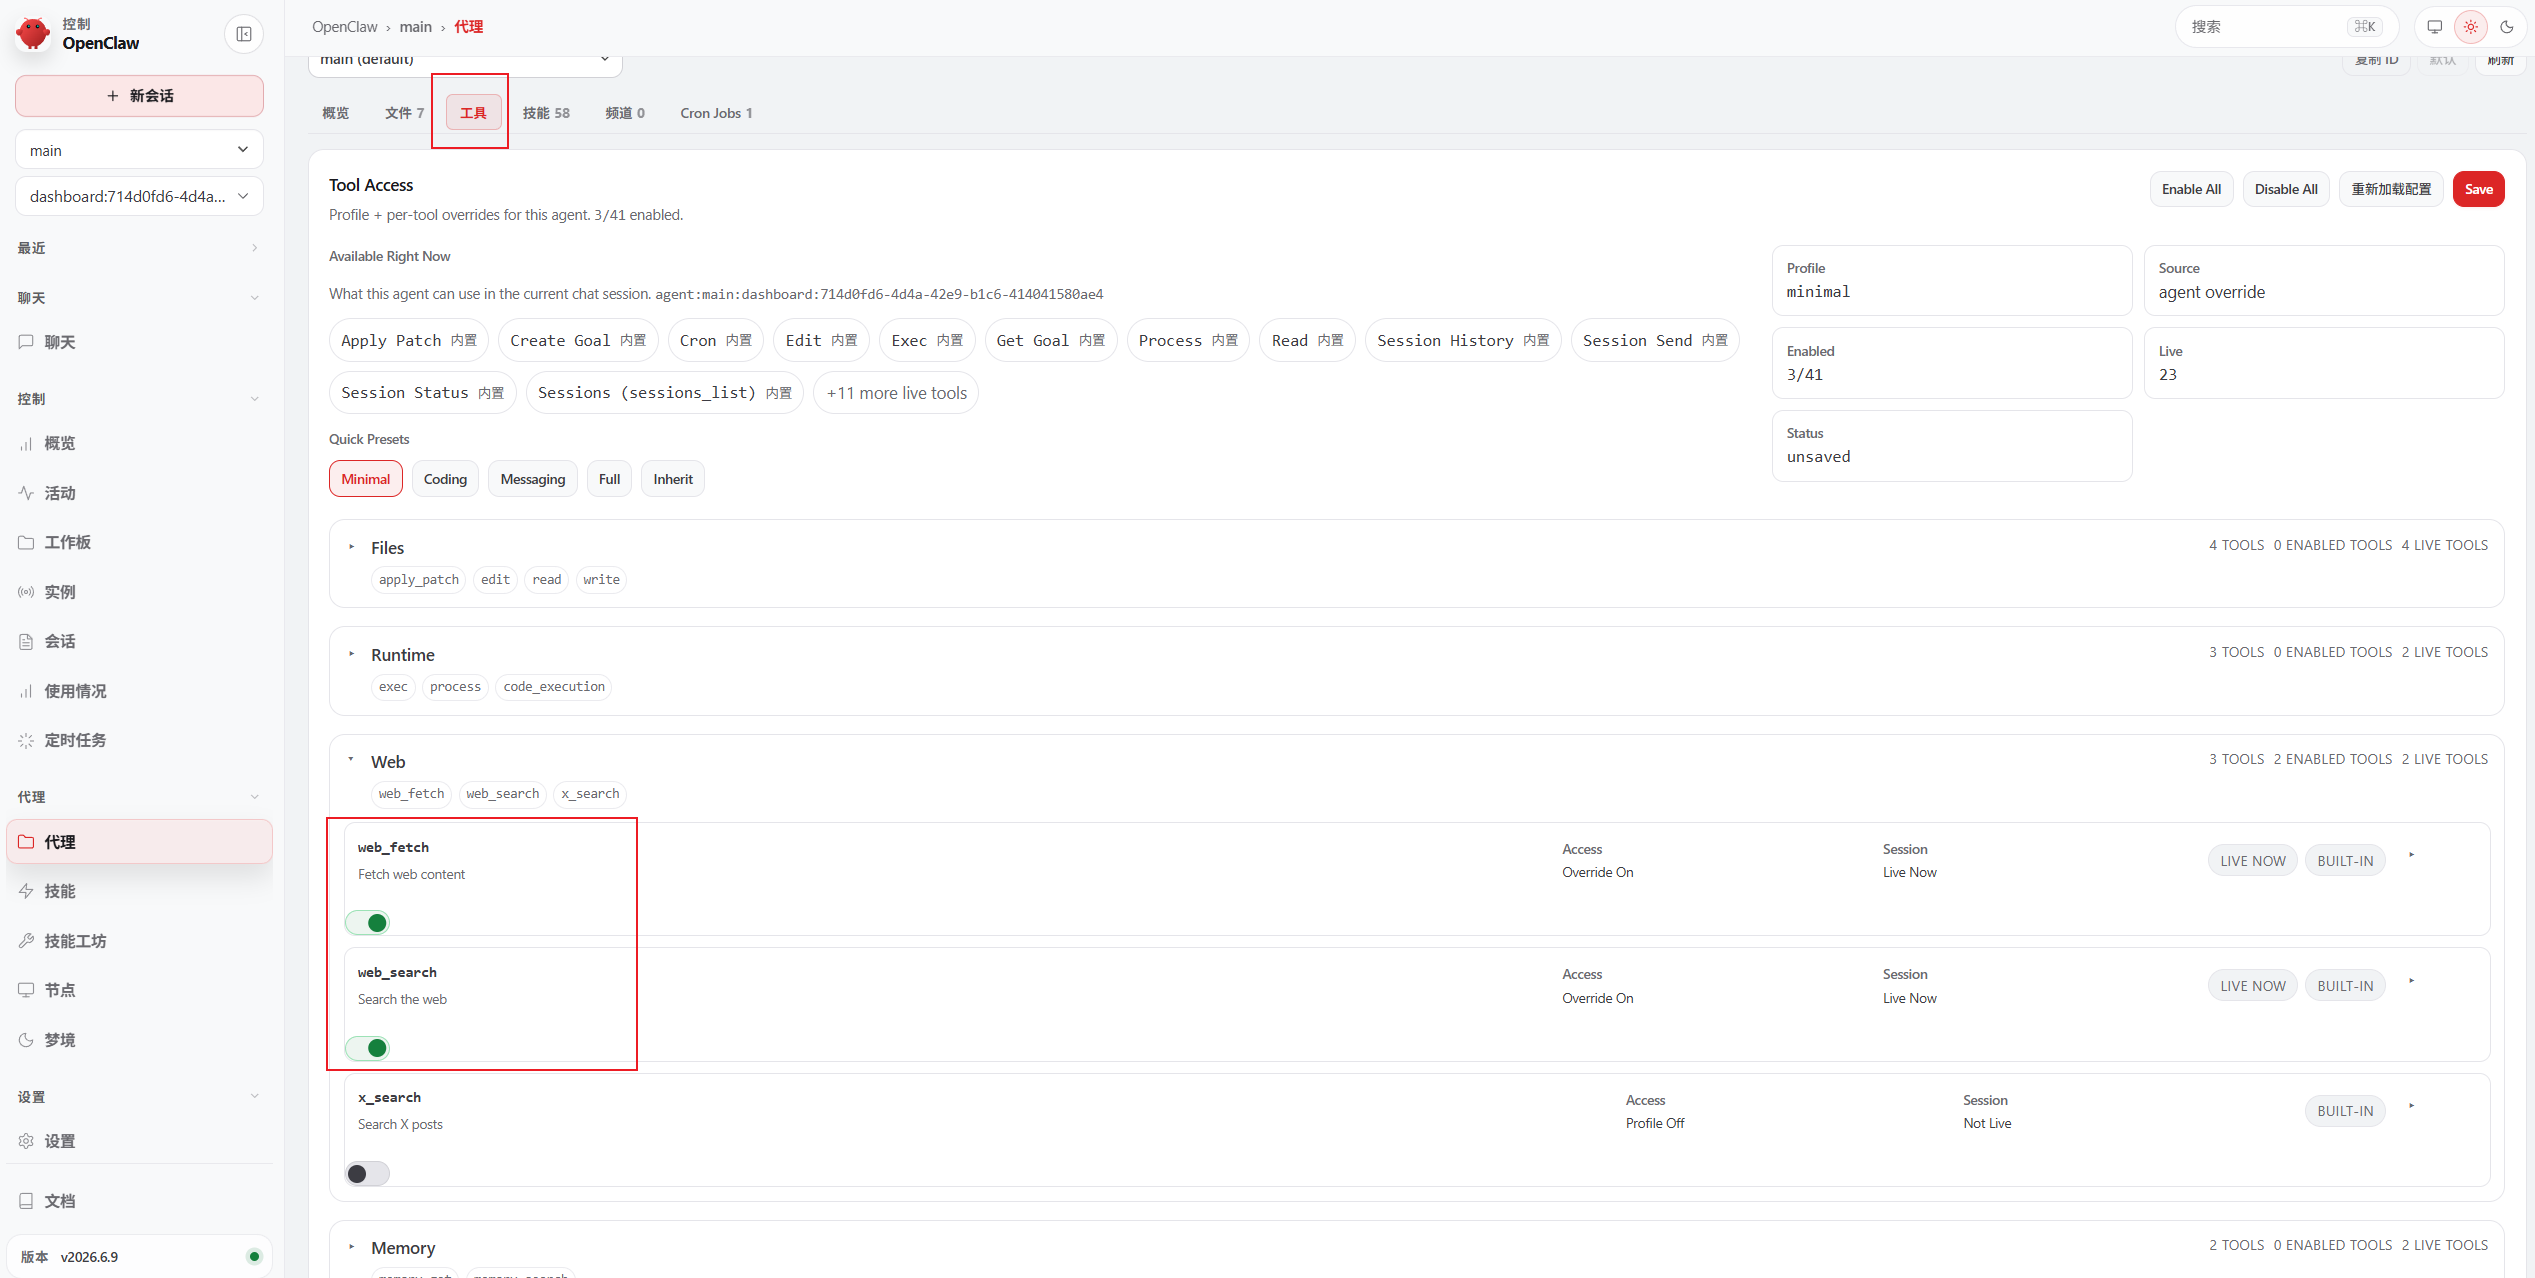
Task: Switch to dark theme moon icon
Action: pos(2507,27)
